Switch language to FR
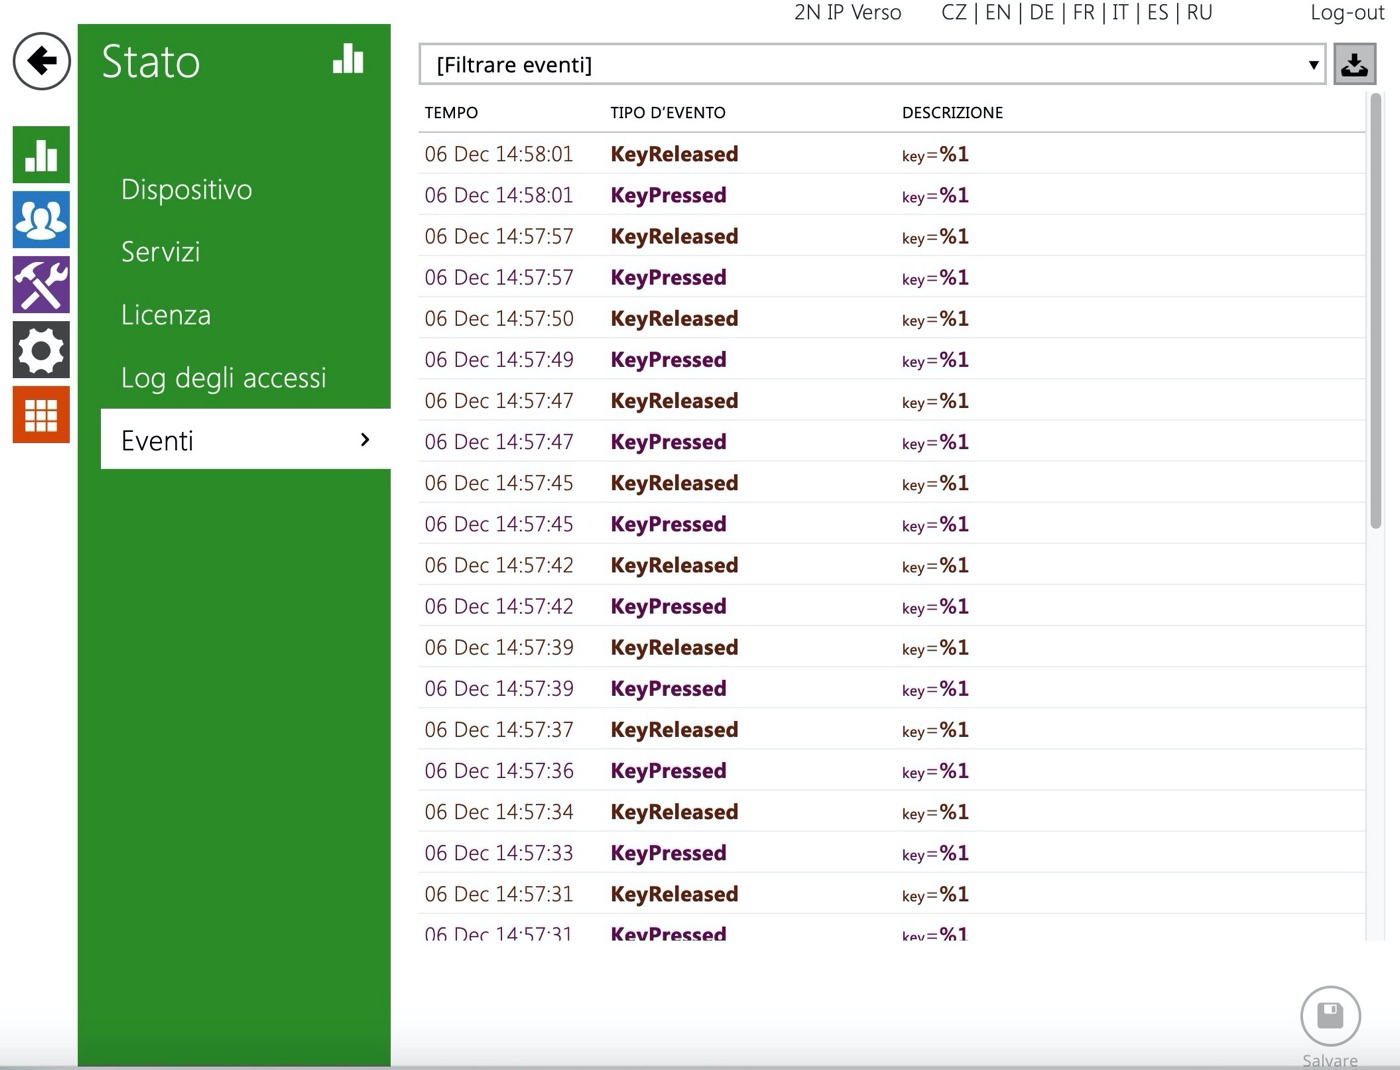 pos(1084,13)
